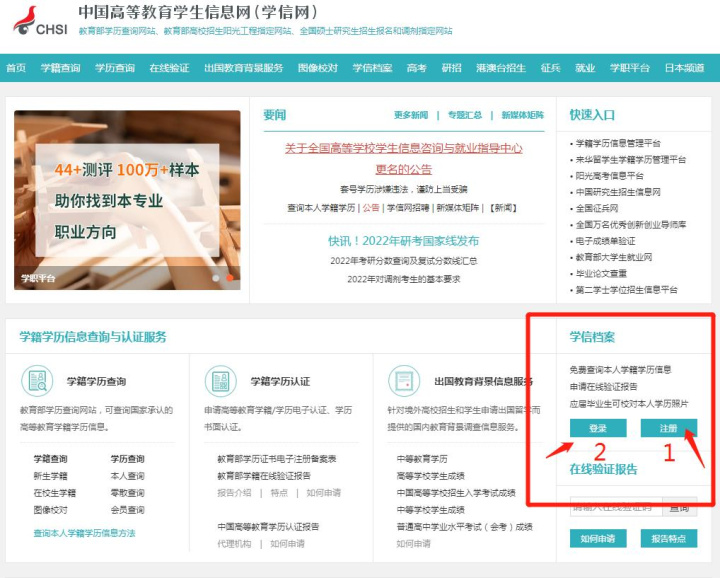Open 中国高等教育学历认证报告 link
Image resolution: width=720 pixels, height=578 pixels.
point(268,527)
